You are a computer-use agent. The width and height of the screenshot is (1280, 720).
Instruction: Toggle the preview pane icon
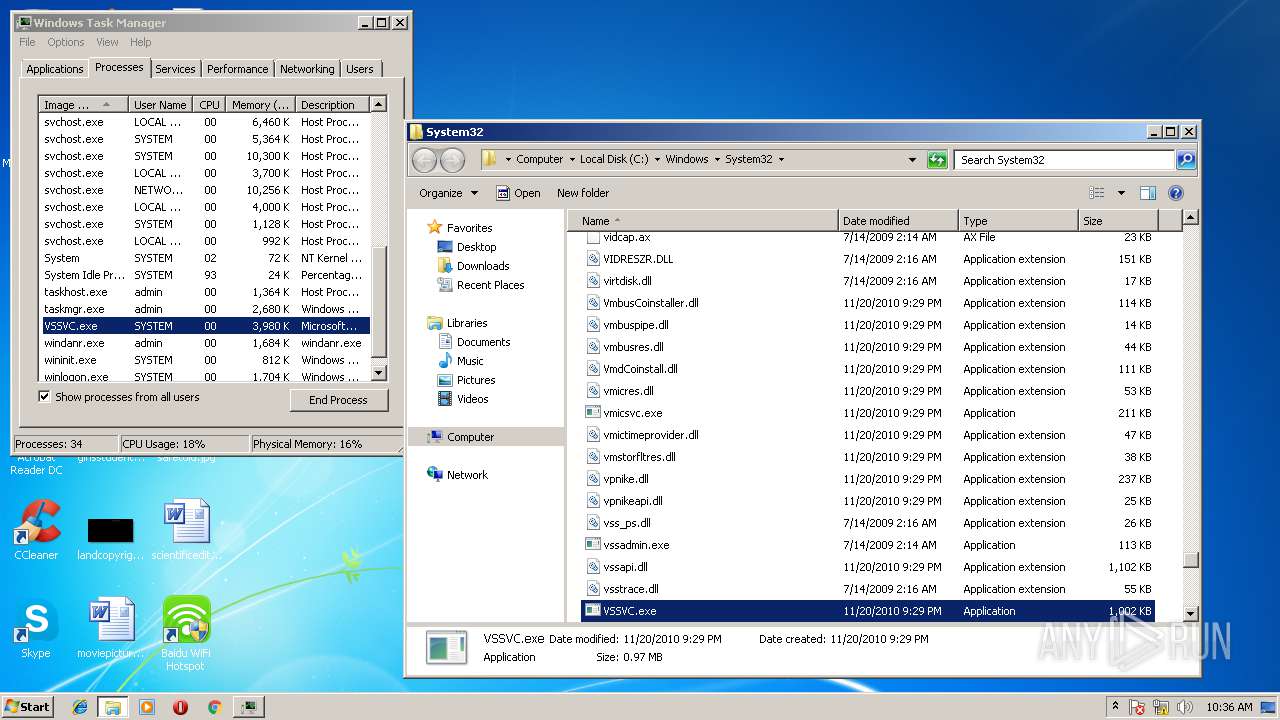tap(1148, 193)
